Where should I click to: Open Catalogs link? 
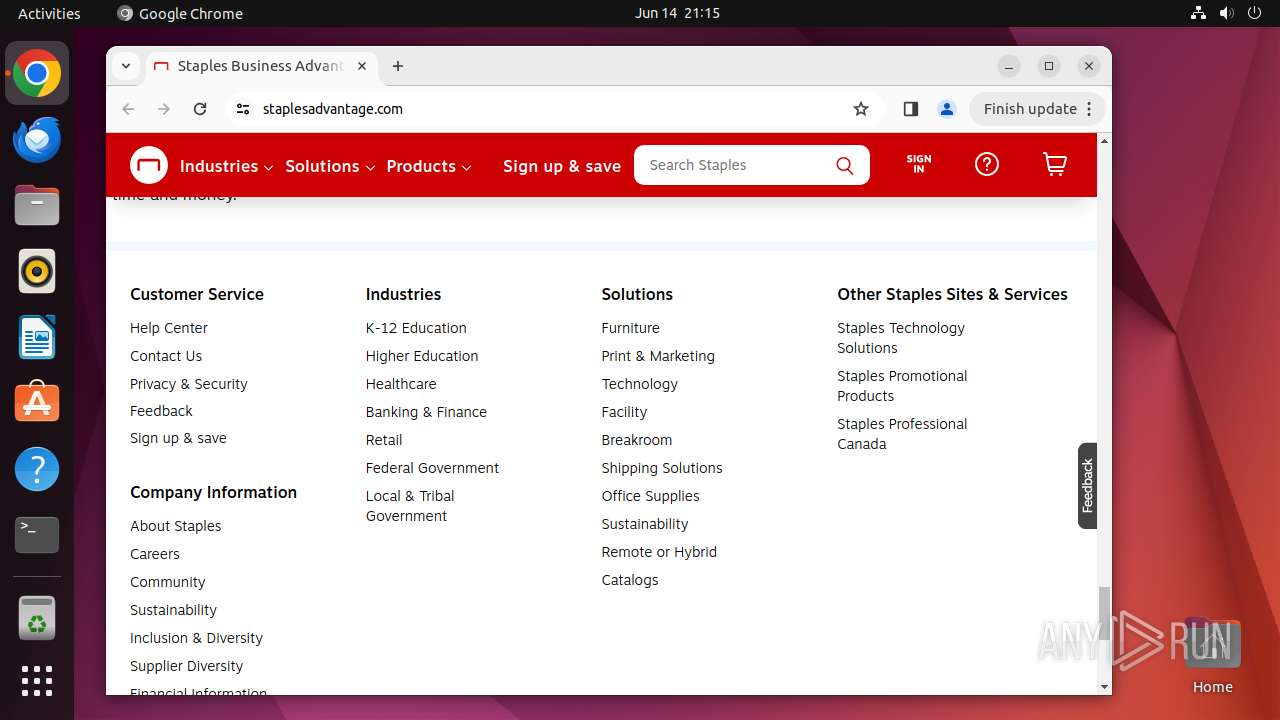coord(630,580)
